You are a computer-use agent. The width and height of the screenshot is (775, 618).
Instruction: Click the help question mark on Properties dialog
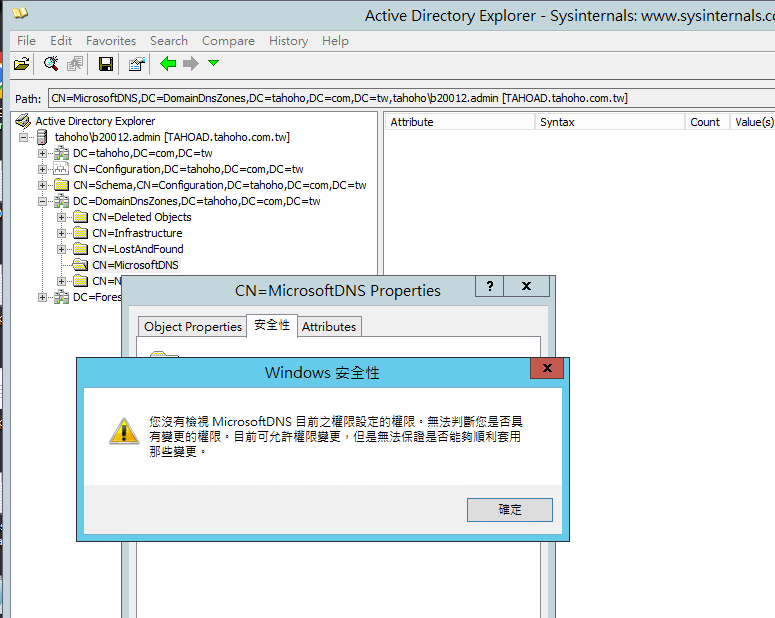(x=489, y=286)
